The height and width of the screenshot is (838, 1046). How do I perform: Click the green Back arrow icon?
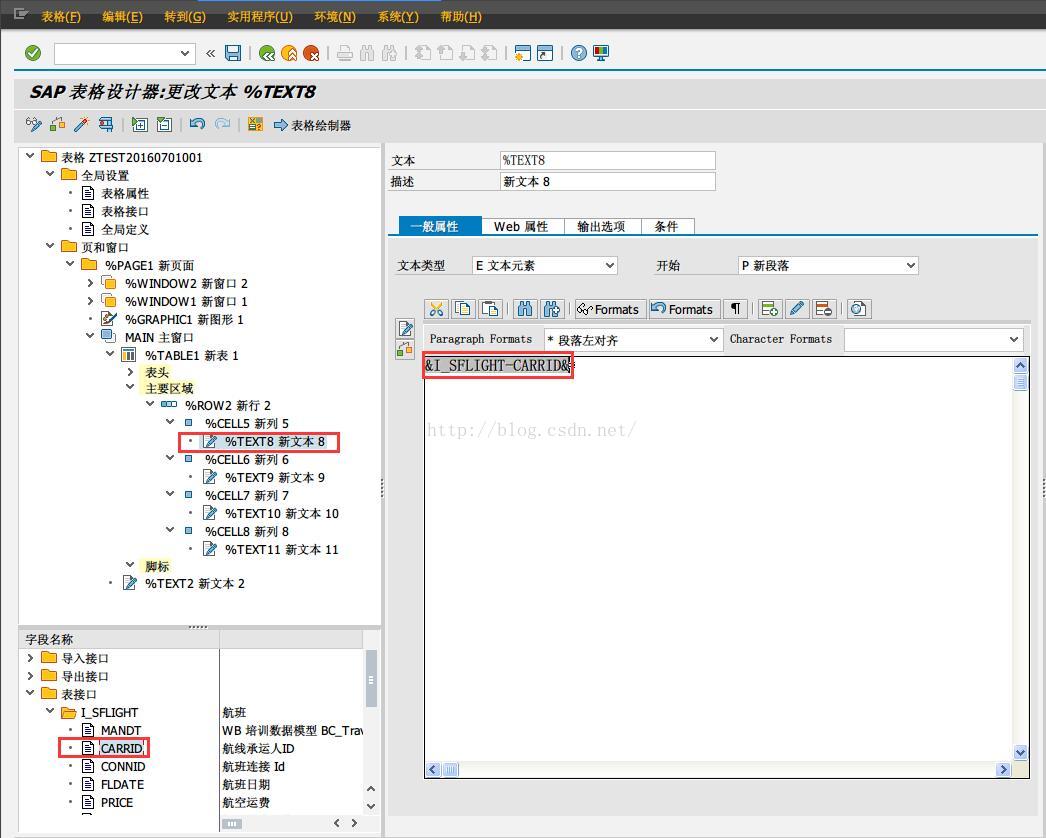(267, 53)
